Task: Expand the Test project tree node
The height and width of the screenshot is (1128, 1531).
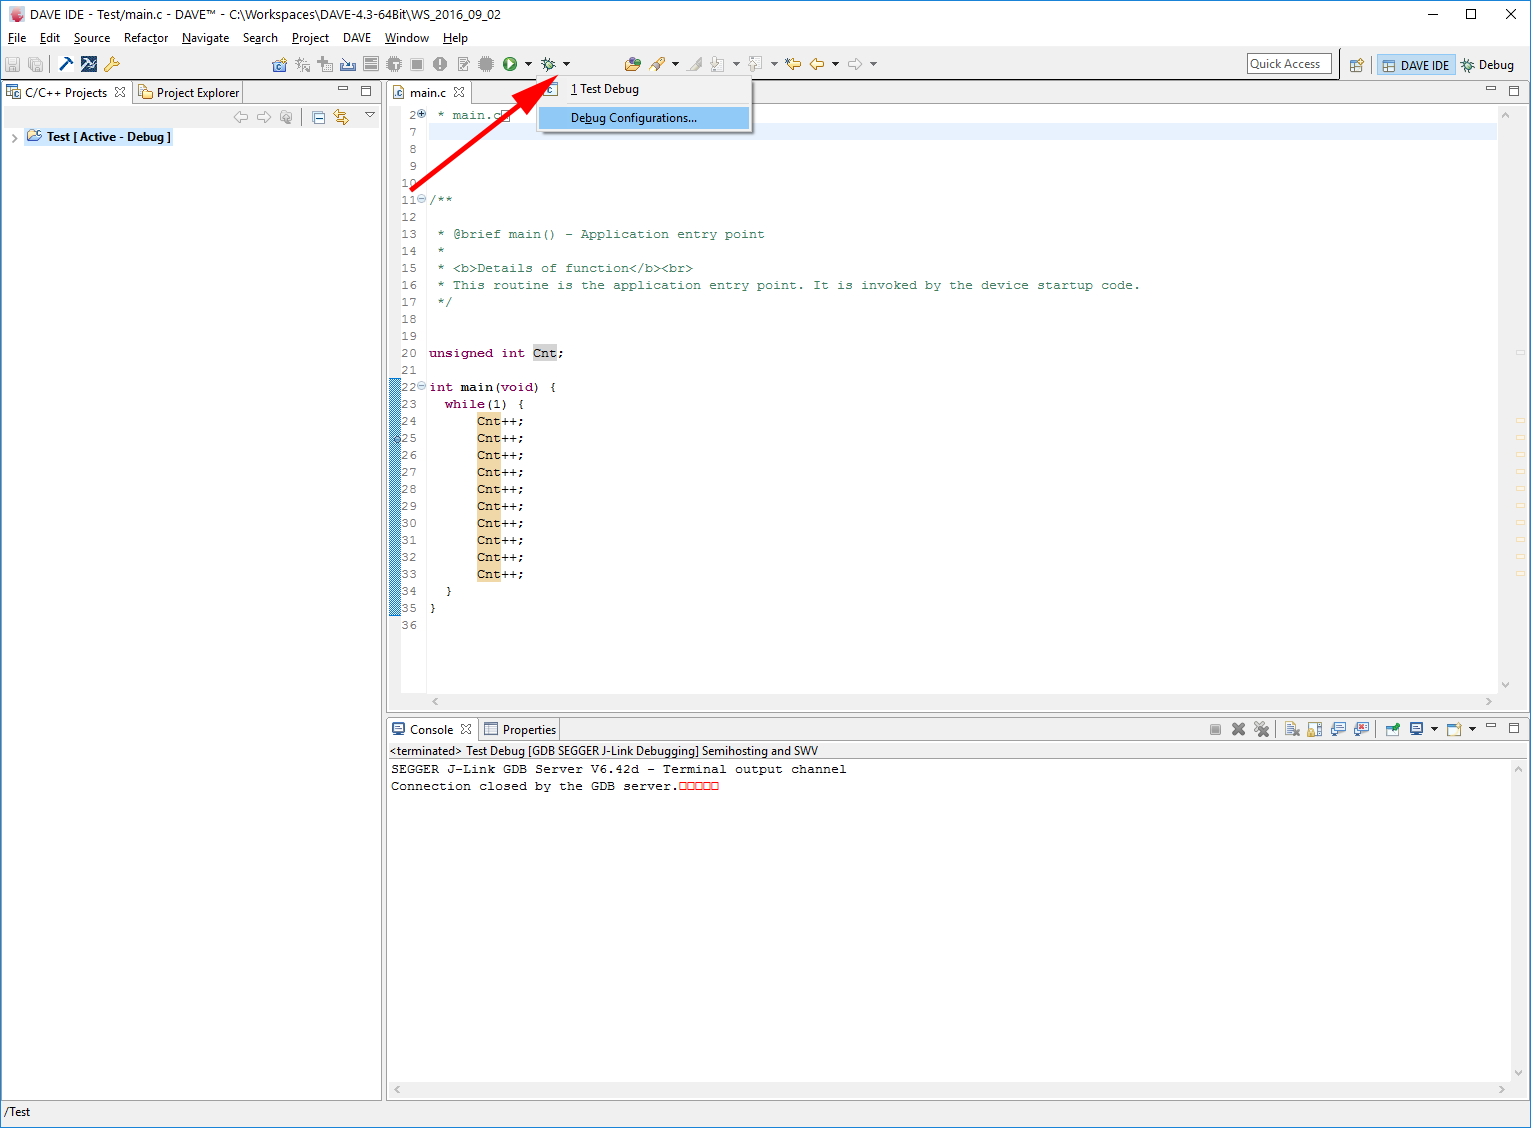Action: (x=14, y=137)
